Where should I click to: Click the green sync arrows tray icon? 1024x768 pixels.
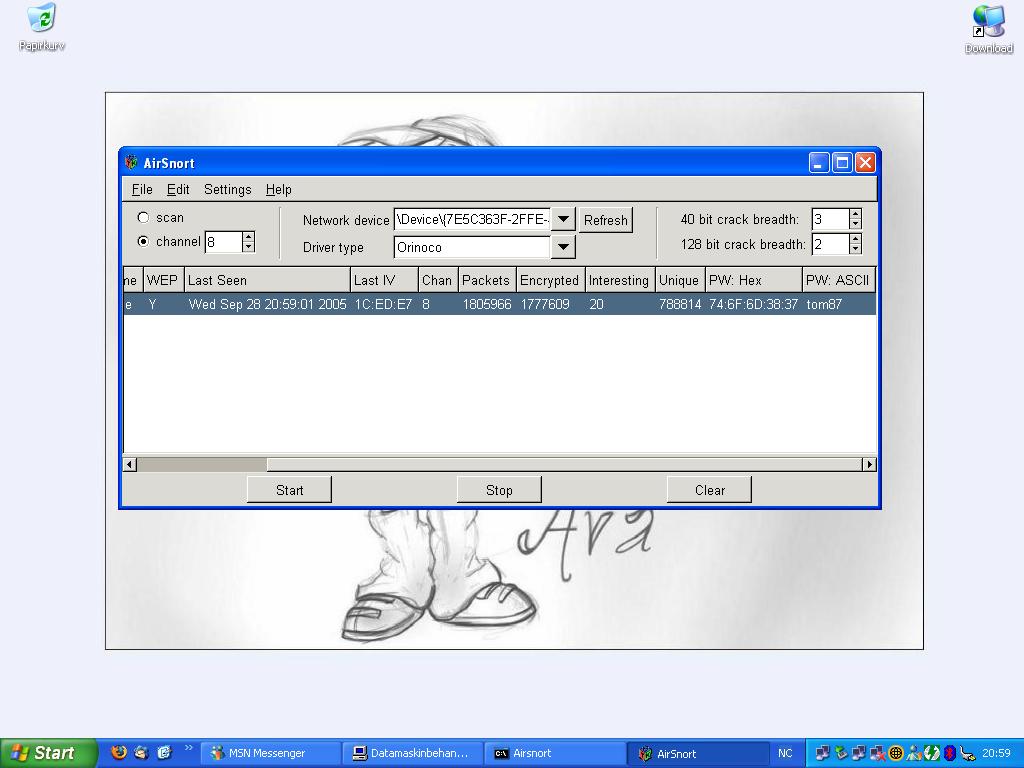coord(931,753)
